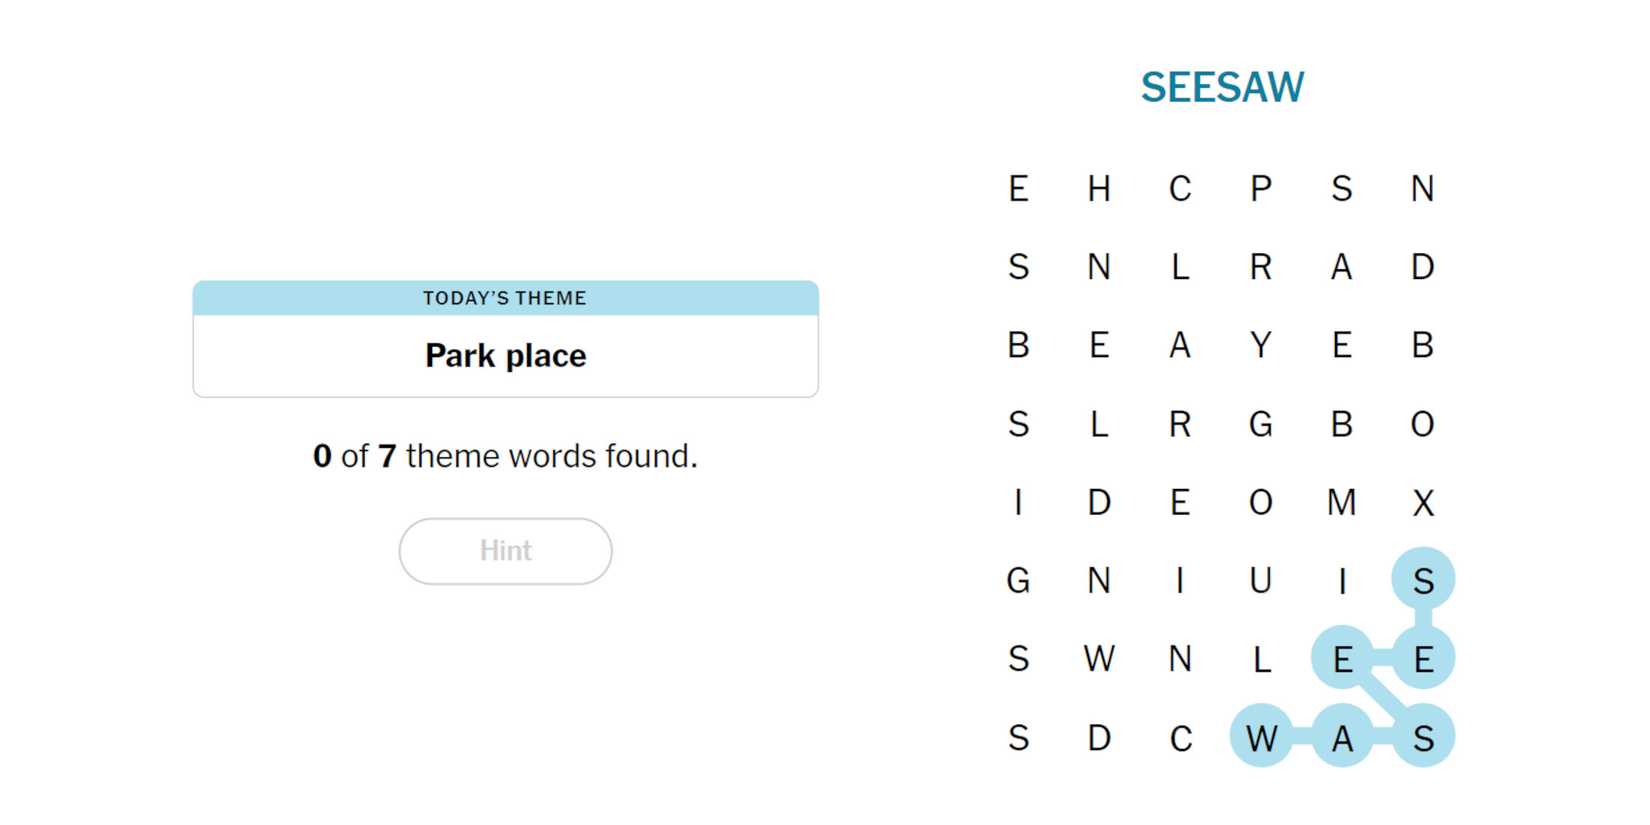Tap the letter P tile
This screenshot has height=825, width=1650.
tap(1261, 188)
